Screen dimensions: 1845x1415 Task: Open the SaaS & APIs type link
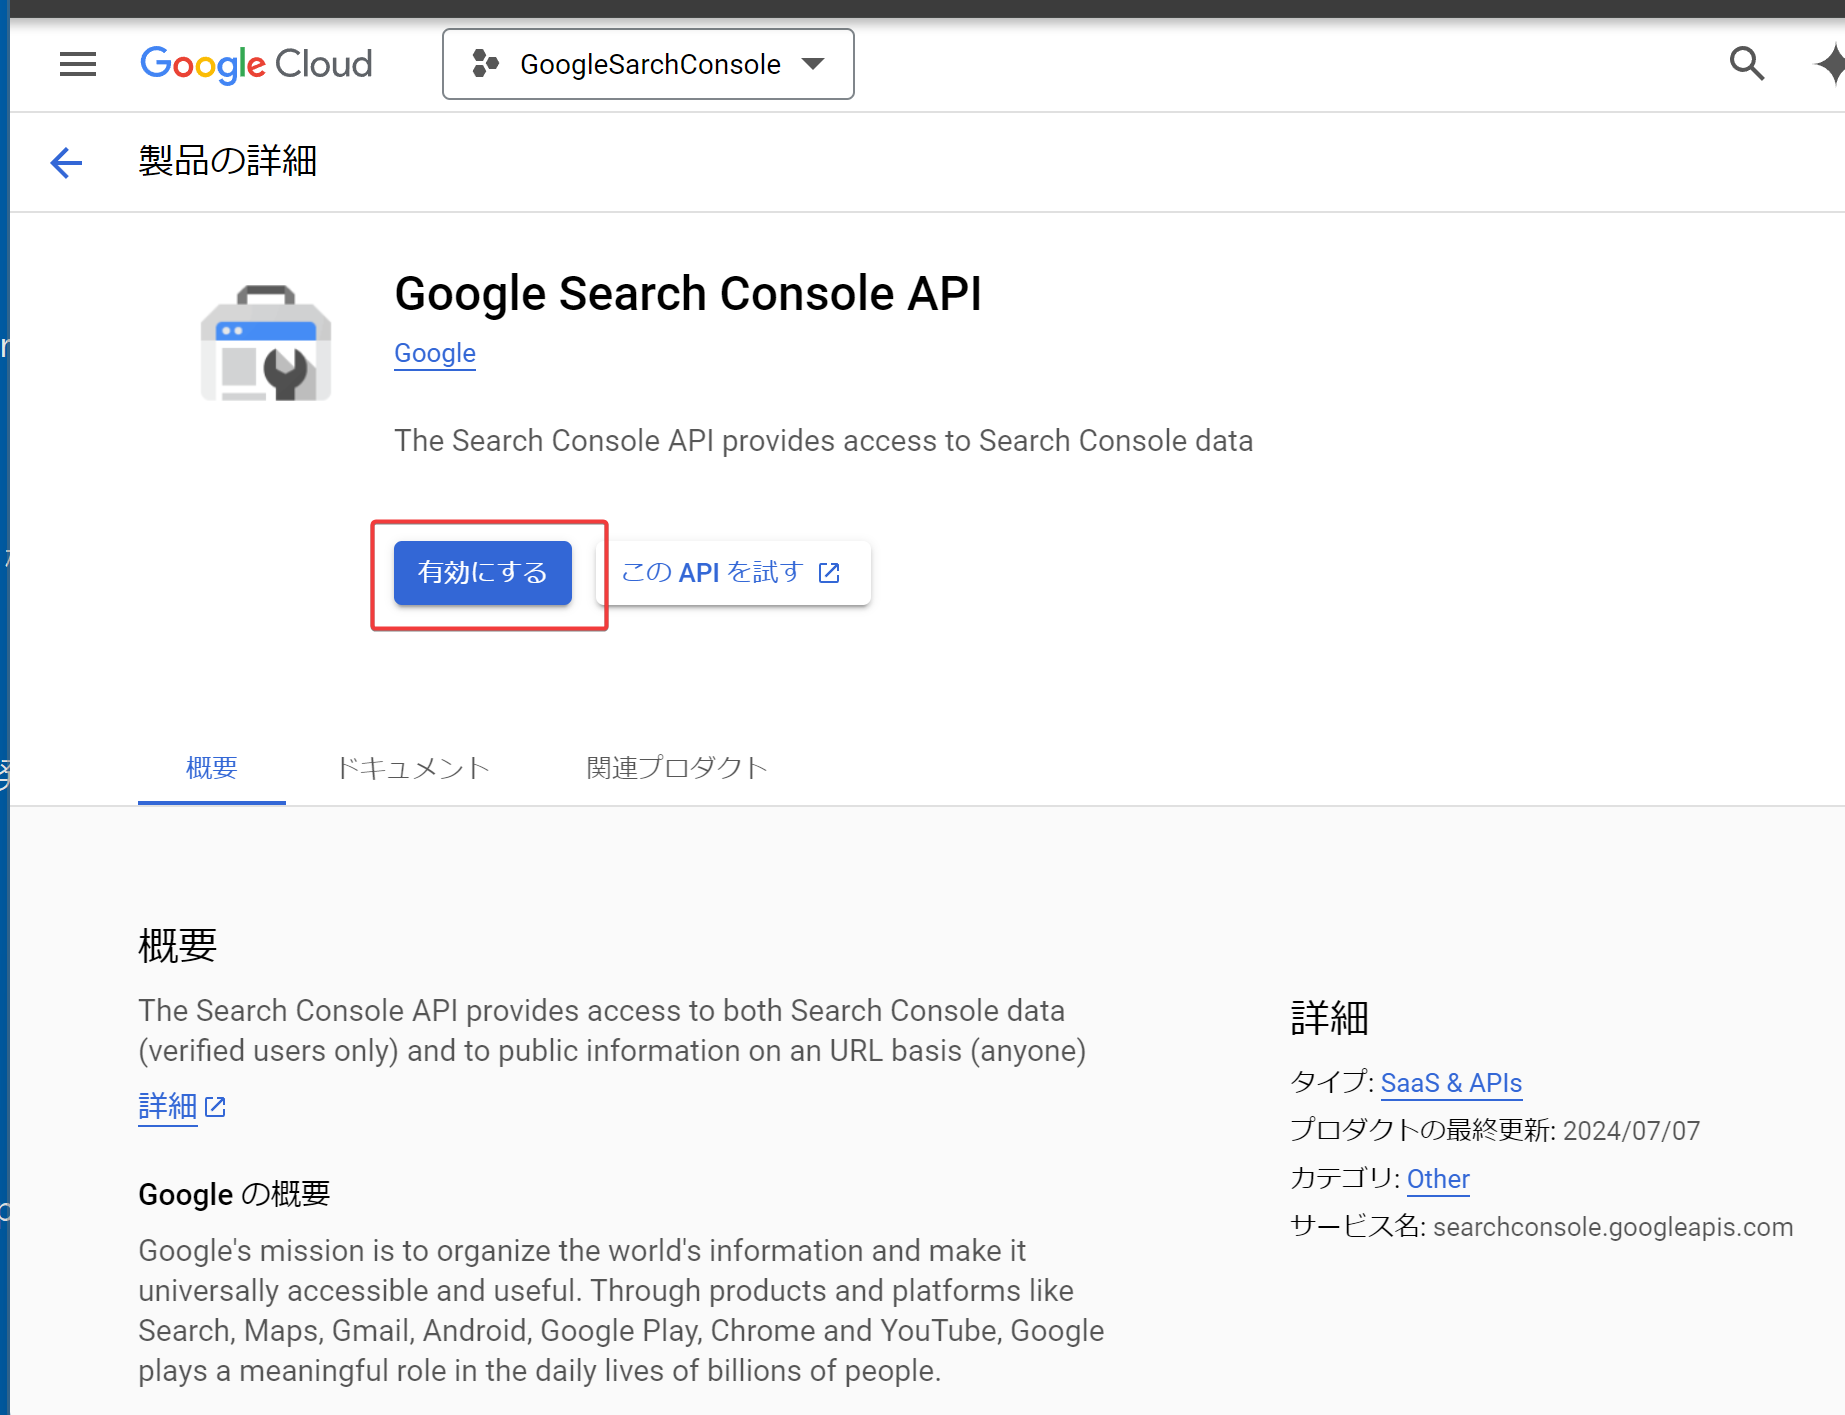tap(1451, 1083)
